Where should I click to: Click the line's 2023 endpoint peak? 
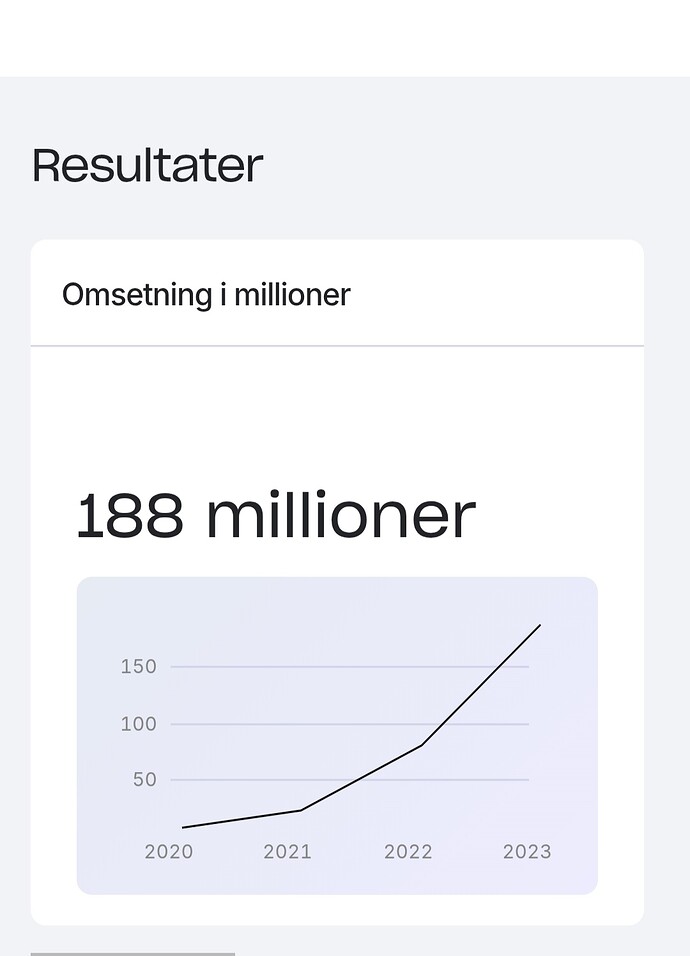(x=540, y=625)
